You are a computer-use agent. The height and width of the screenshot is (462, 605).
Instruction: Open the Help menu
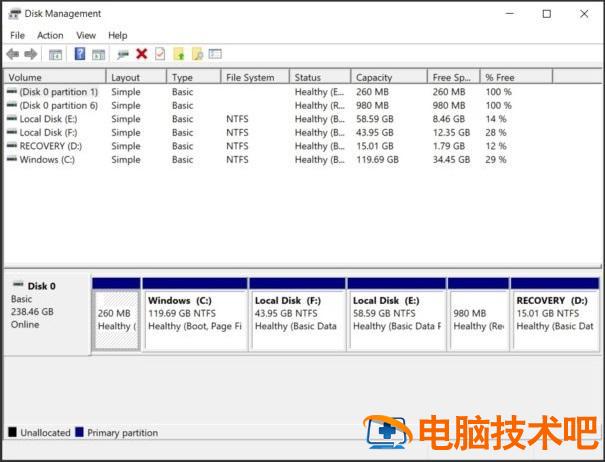(x=118, y=36)
